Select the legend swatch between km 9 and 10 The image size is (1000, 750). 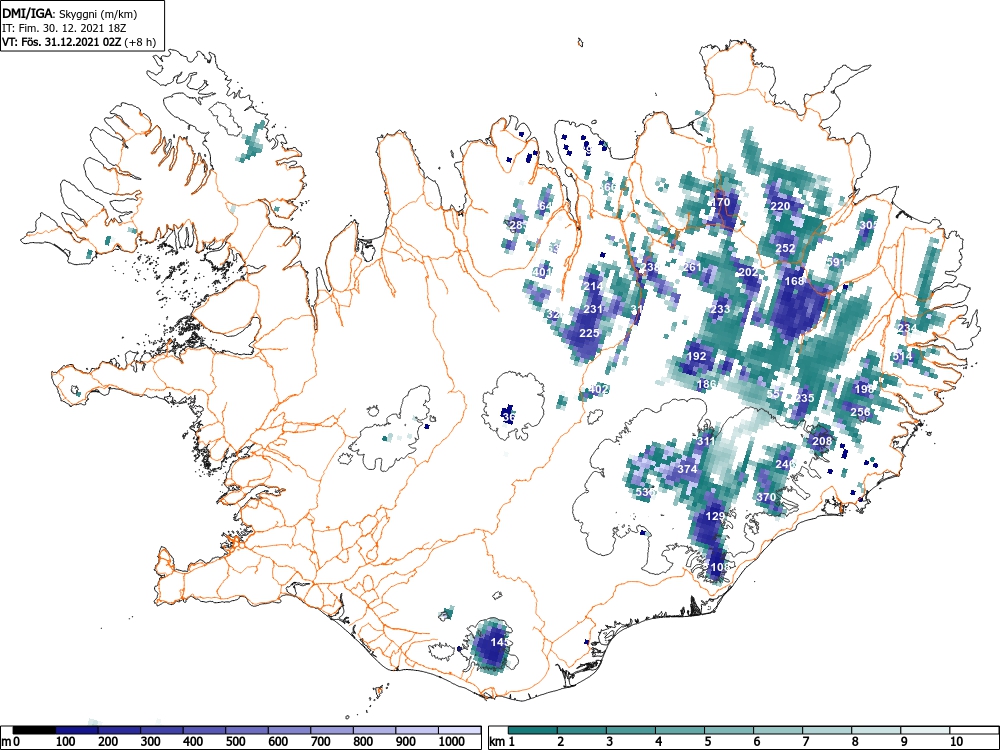[x=925, y=730]
